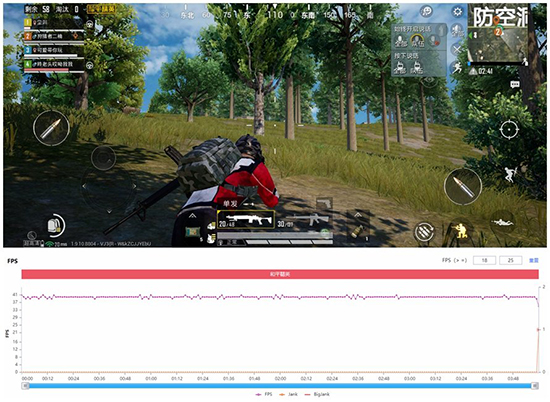Screen dimensions: 550x402
Task: Tap the right-side fire bullet button
Action: pos(463,186)
